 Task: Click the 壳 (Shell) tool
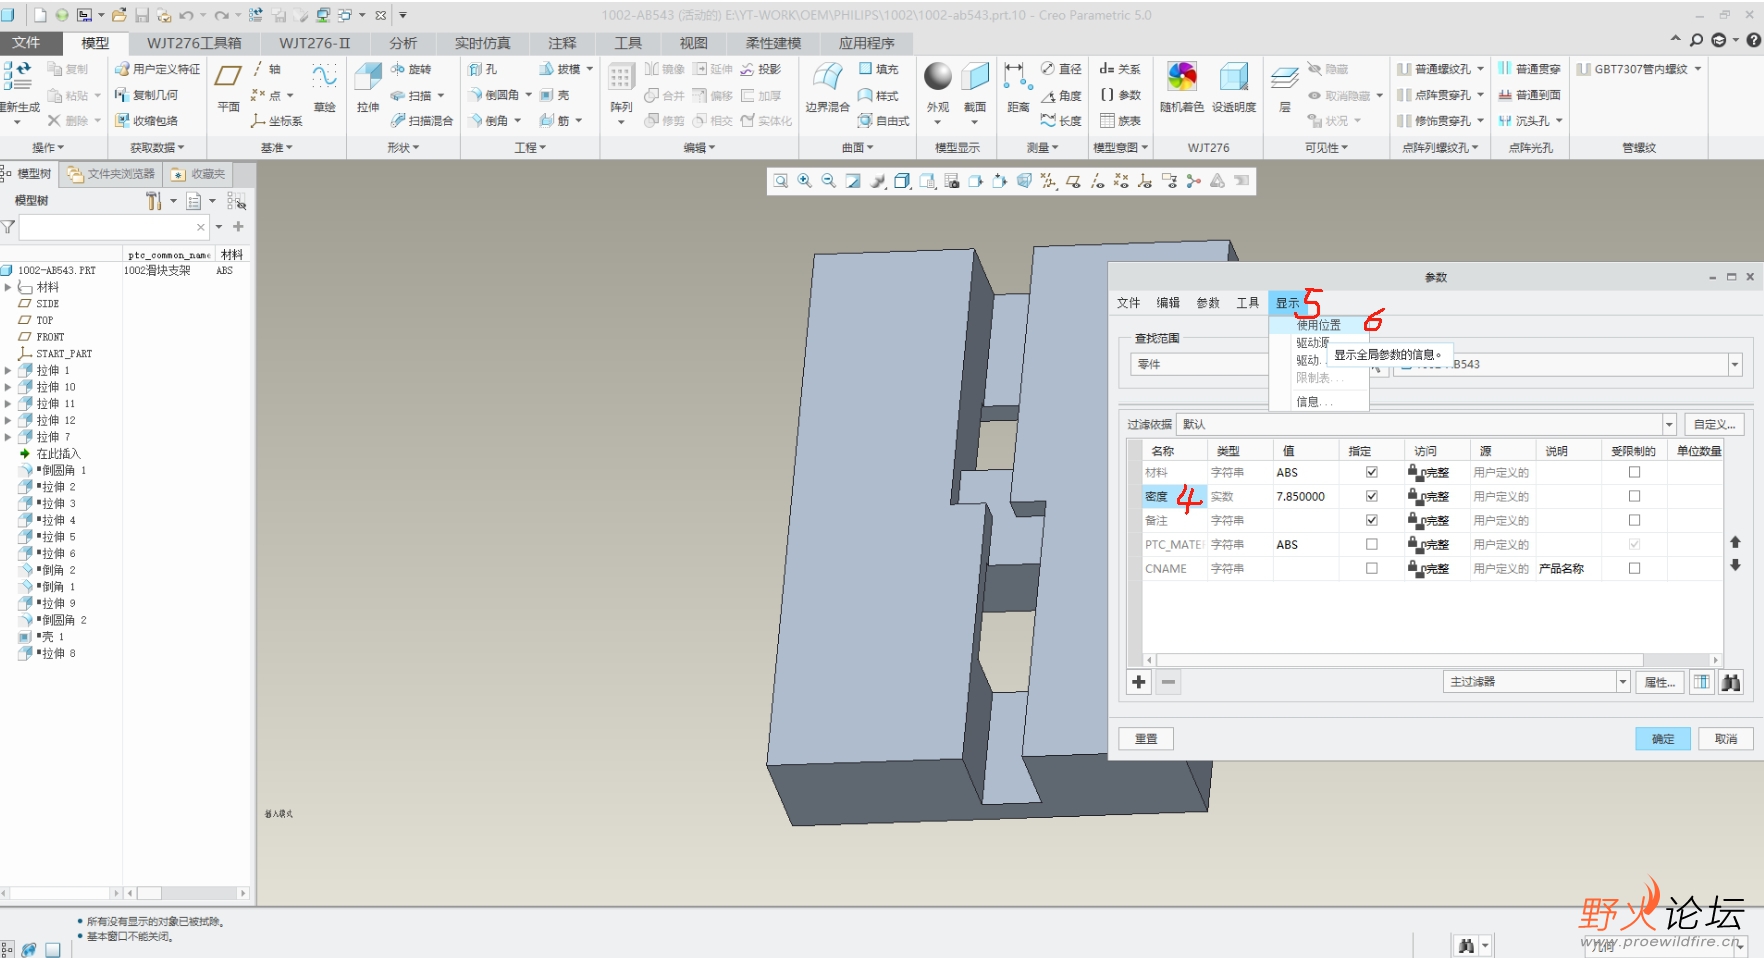[x=555, y=95]
